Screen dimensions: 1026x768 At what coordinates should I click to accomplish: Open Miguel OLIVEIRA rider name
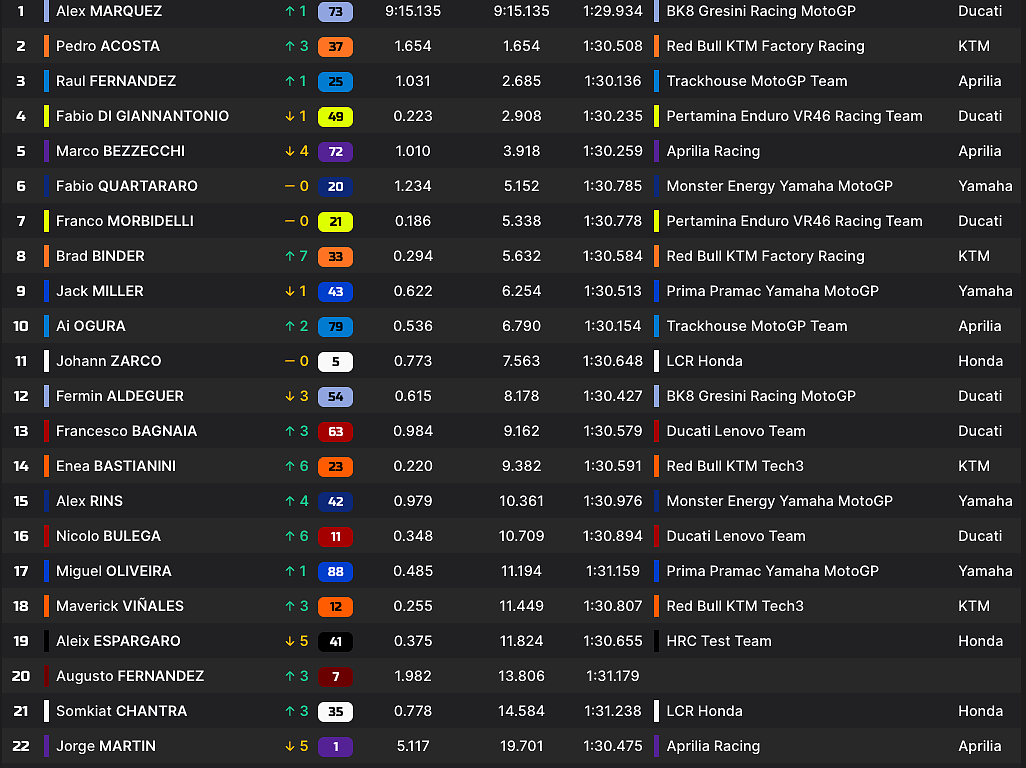pos(114,571)
